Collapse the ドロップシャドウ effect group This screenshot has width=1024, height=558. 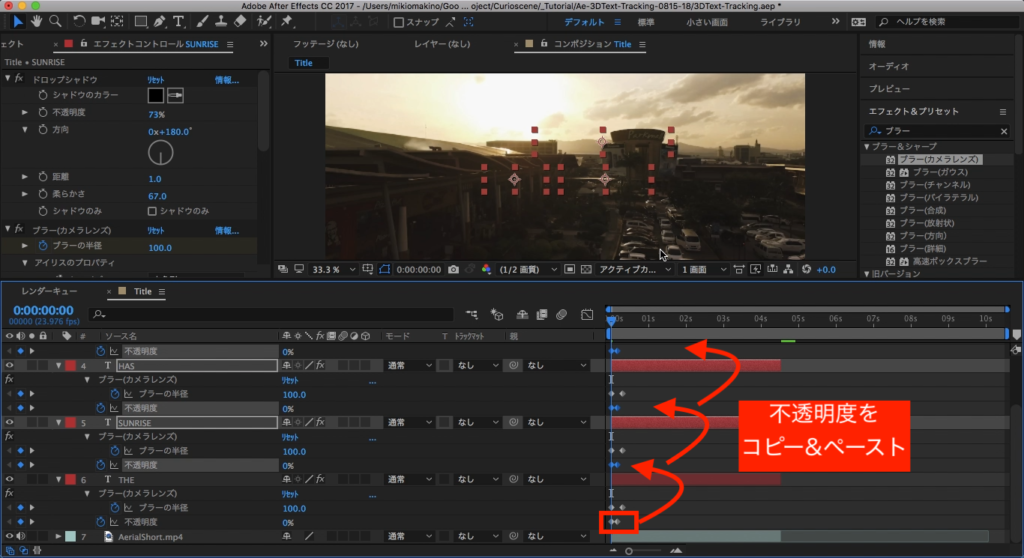pyautogui.click(x=7, y=78)
